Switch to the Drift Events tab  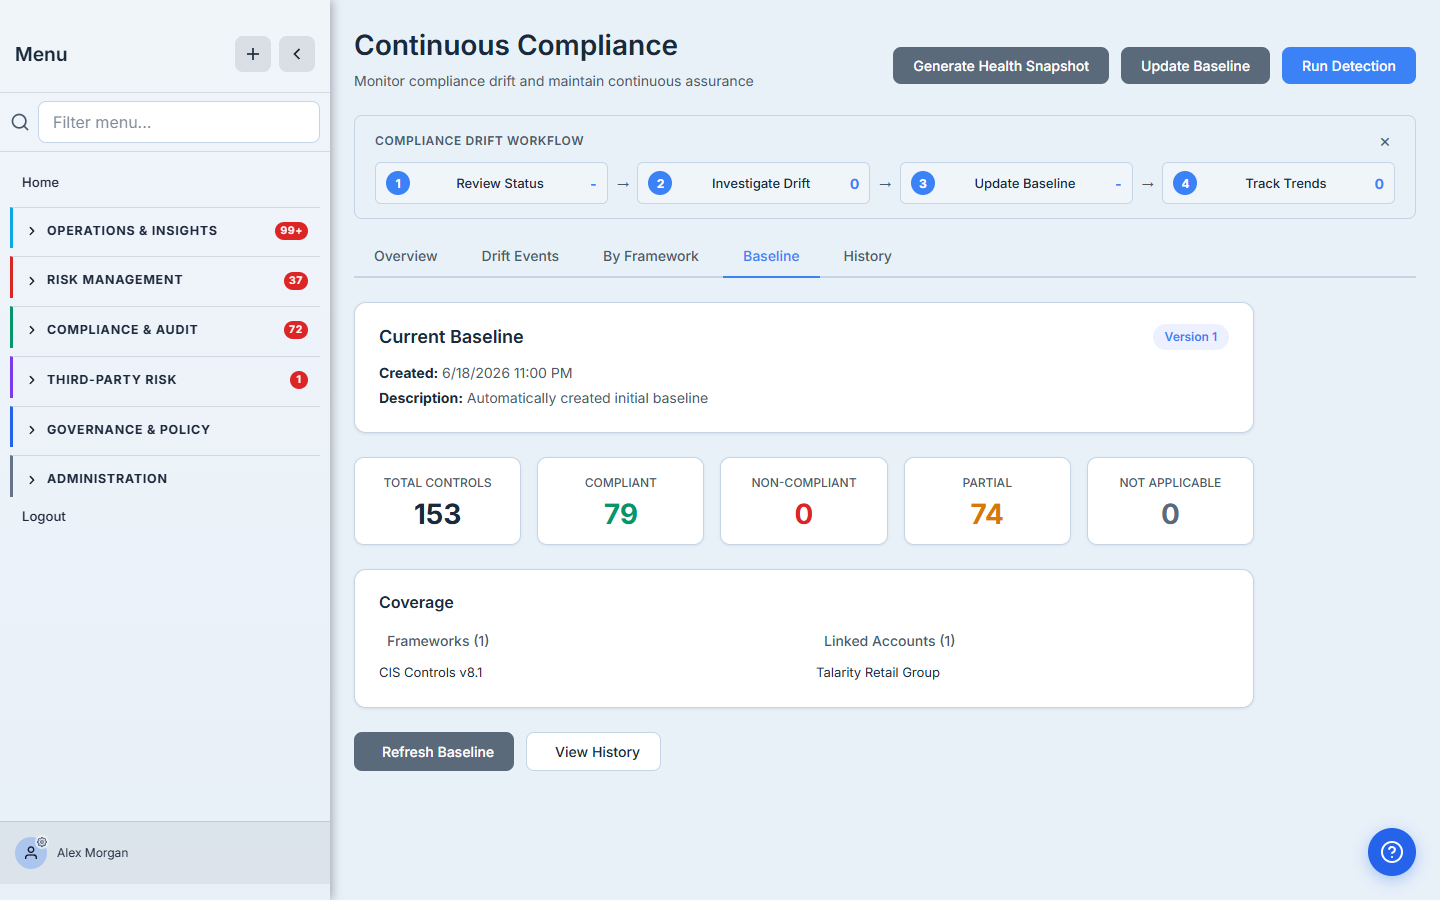coord(520,256)
